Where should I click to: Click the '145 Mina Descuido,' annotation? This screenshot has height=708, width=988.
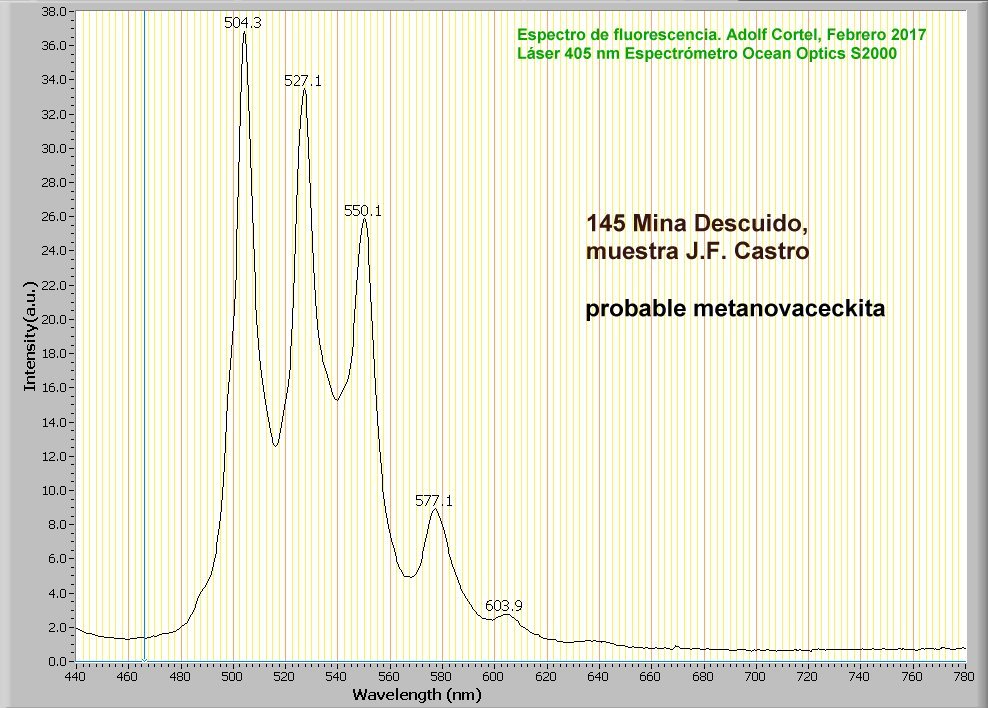click(x=697, y=223)
